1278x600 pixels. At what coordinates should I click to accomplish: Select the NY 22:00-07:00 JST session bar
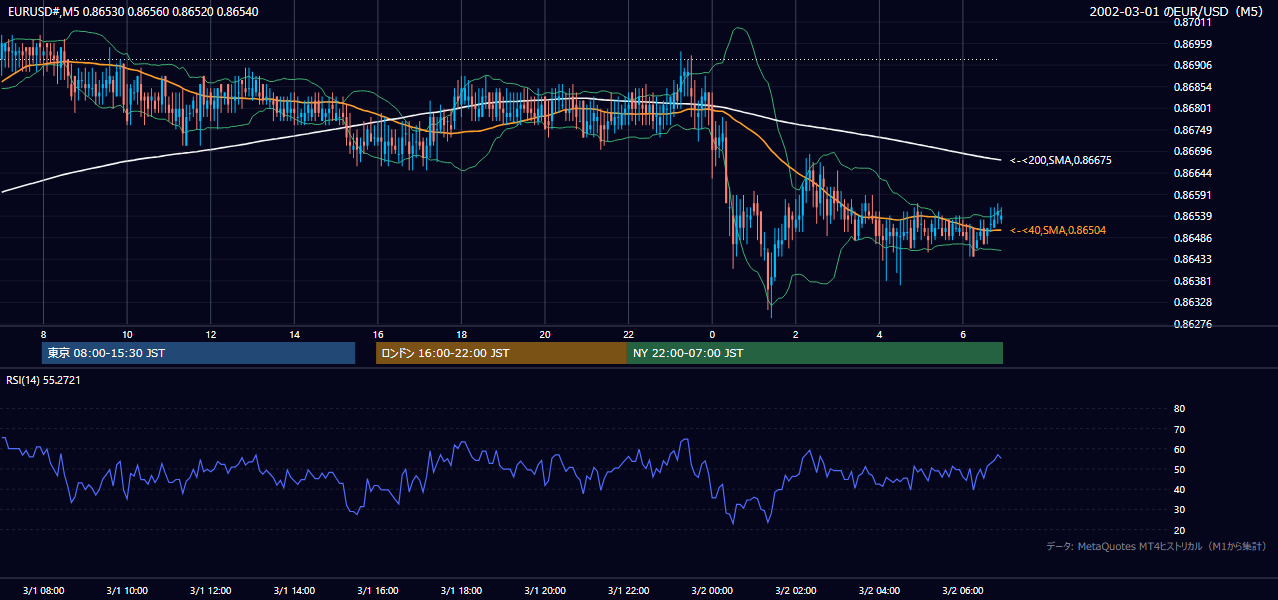click(815, 353)
